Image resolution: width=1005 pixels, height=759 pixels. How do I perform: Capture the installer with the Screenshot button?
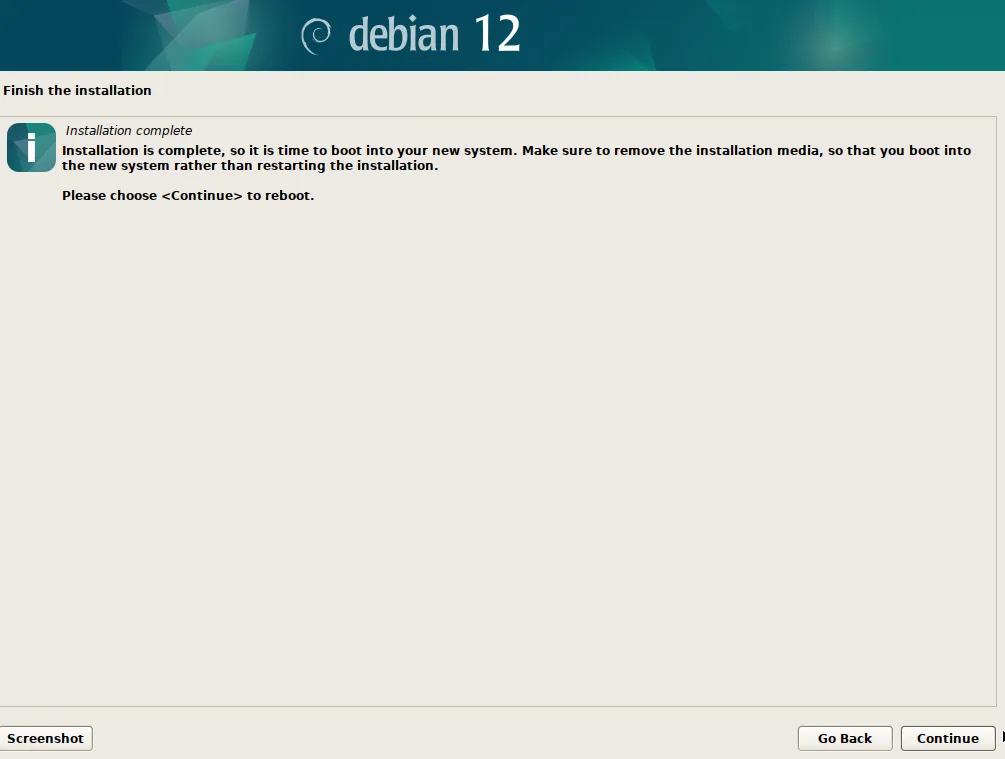click(x=46, y=738)
